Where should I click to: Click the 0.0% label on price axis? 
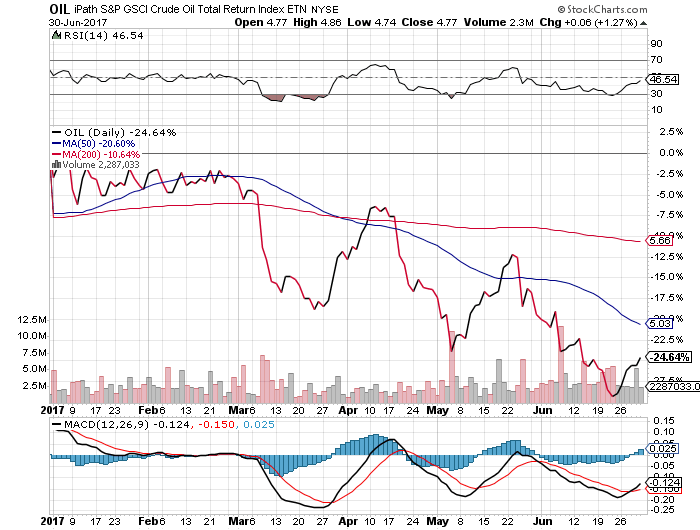671,153
